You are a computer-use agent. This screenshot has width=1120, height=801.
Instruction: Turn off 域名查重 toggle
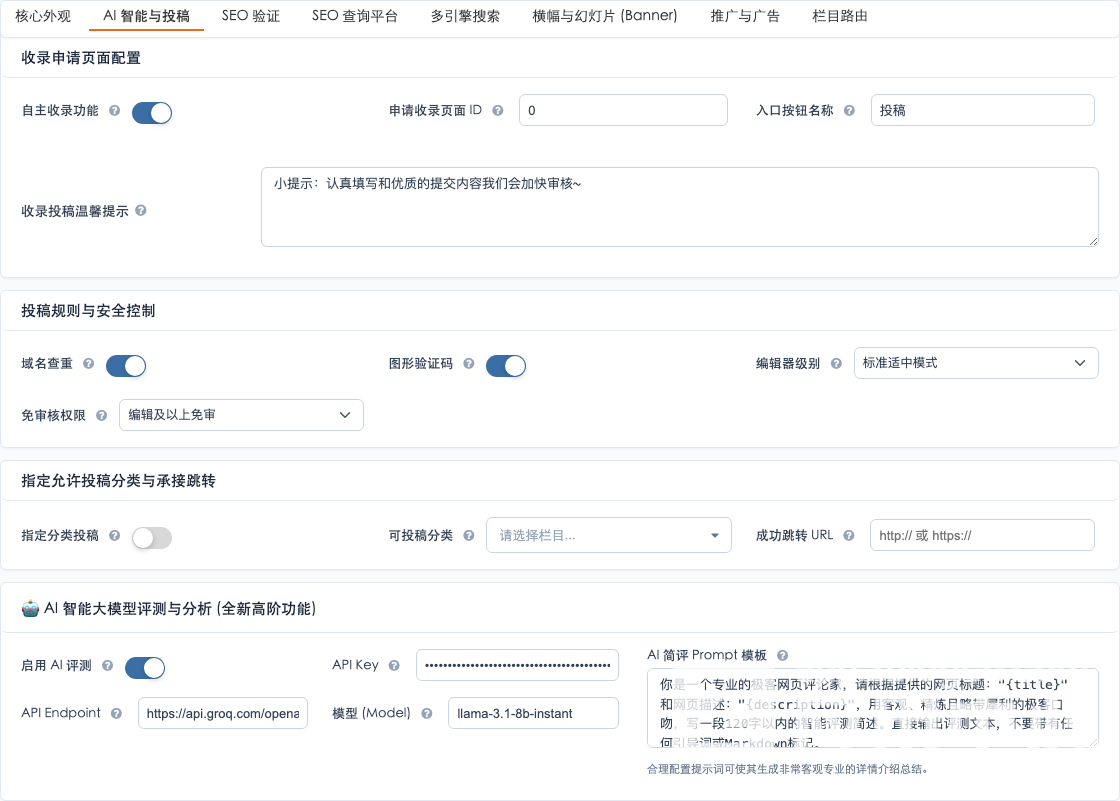126,366
